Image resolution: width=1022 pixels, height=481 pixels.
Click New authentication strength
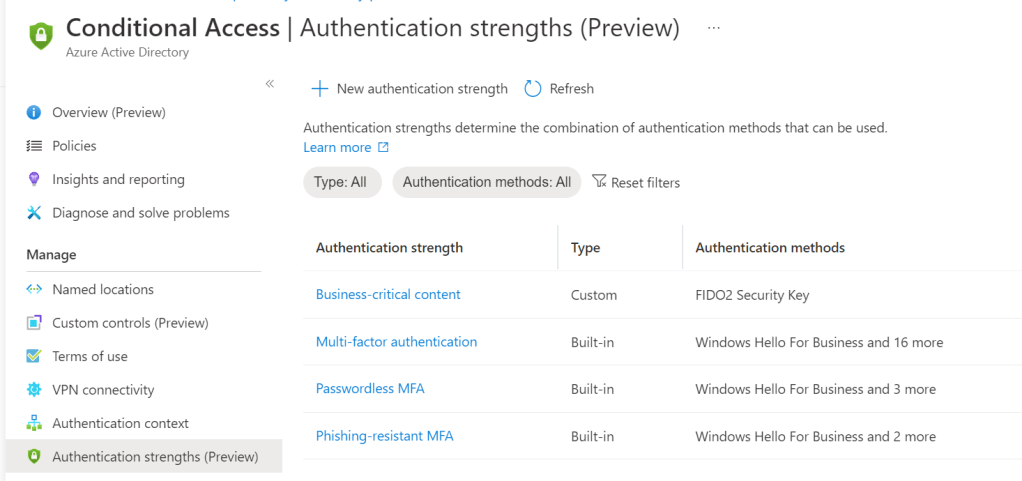point(410,89)
